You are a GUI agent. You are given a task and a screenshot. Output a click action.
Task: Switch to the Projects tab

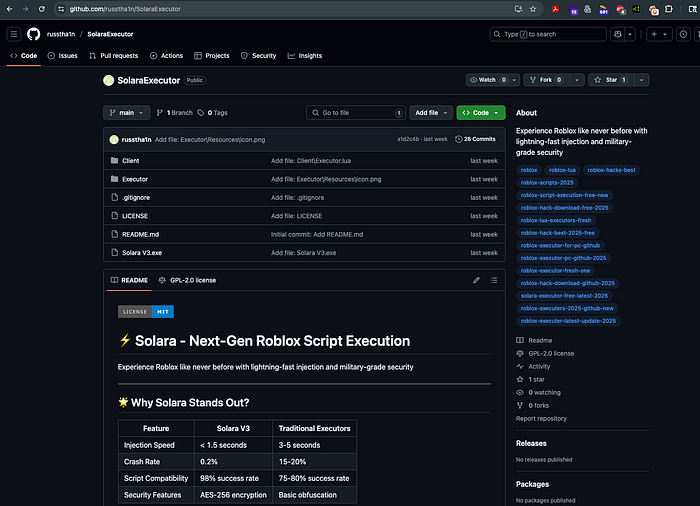212,55
